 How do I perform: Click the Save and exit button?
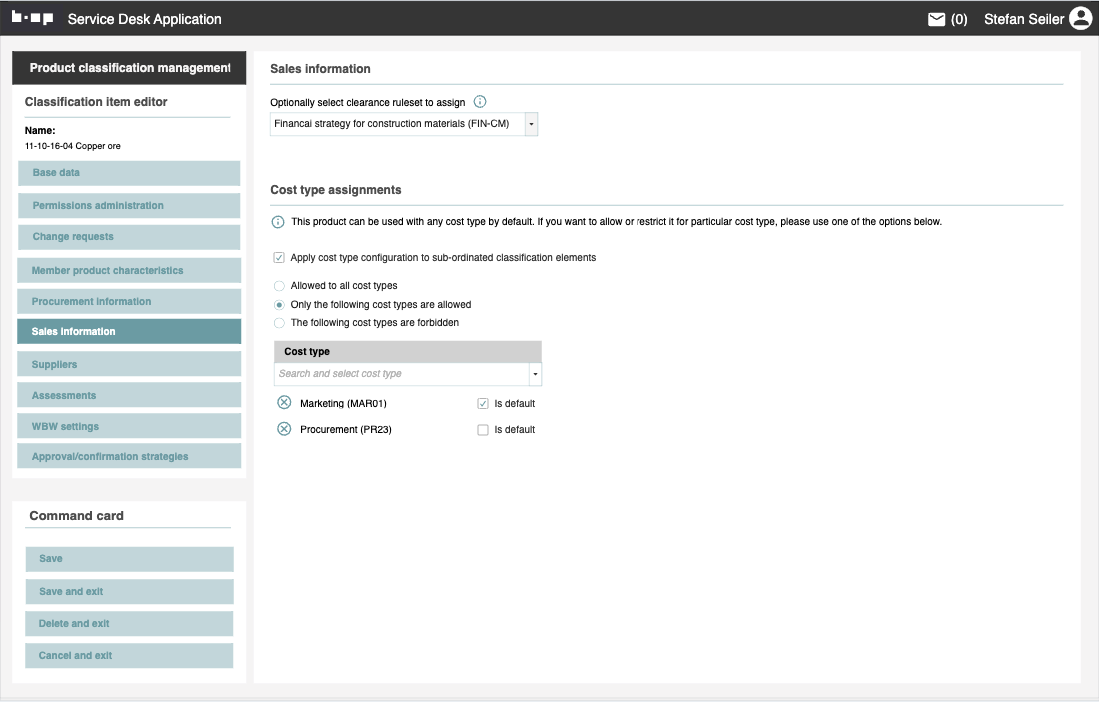(x=129, y=591)
